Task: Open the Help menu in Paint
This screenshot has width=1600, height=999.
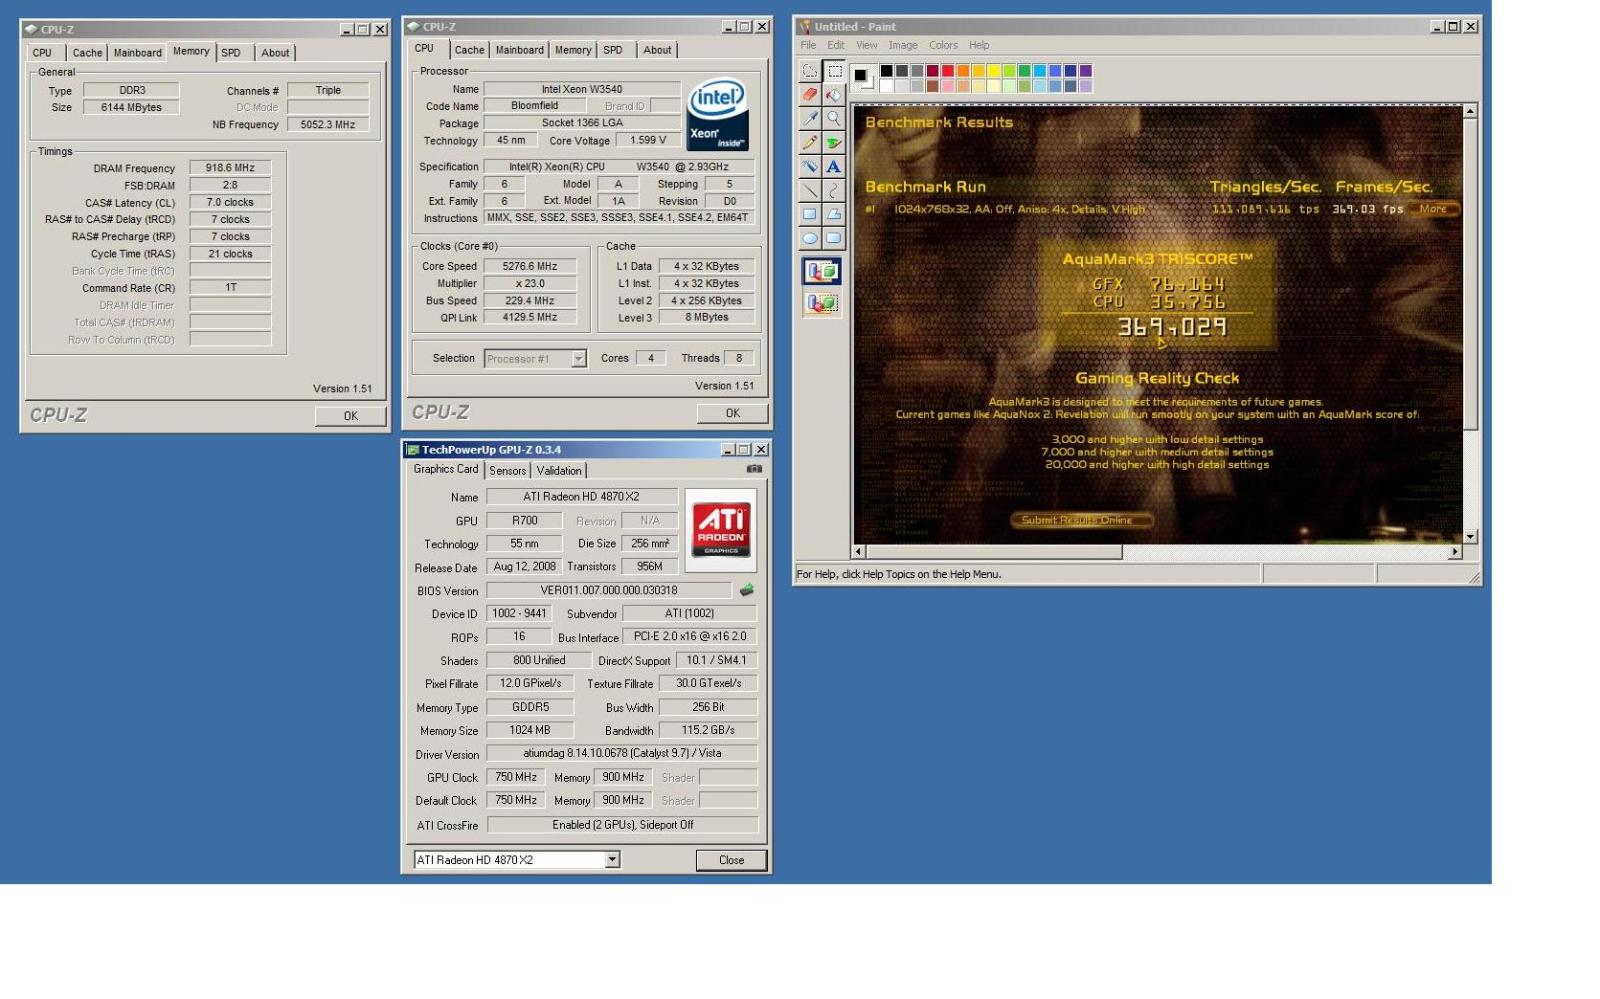Action: [x=979, y=45]
